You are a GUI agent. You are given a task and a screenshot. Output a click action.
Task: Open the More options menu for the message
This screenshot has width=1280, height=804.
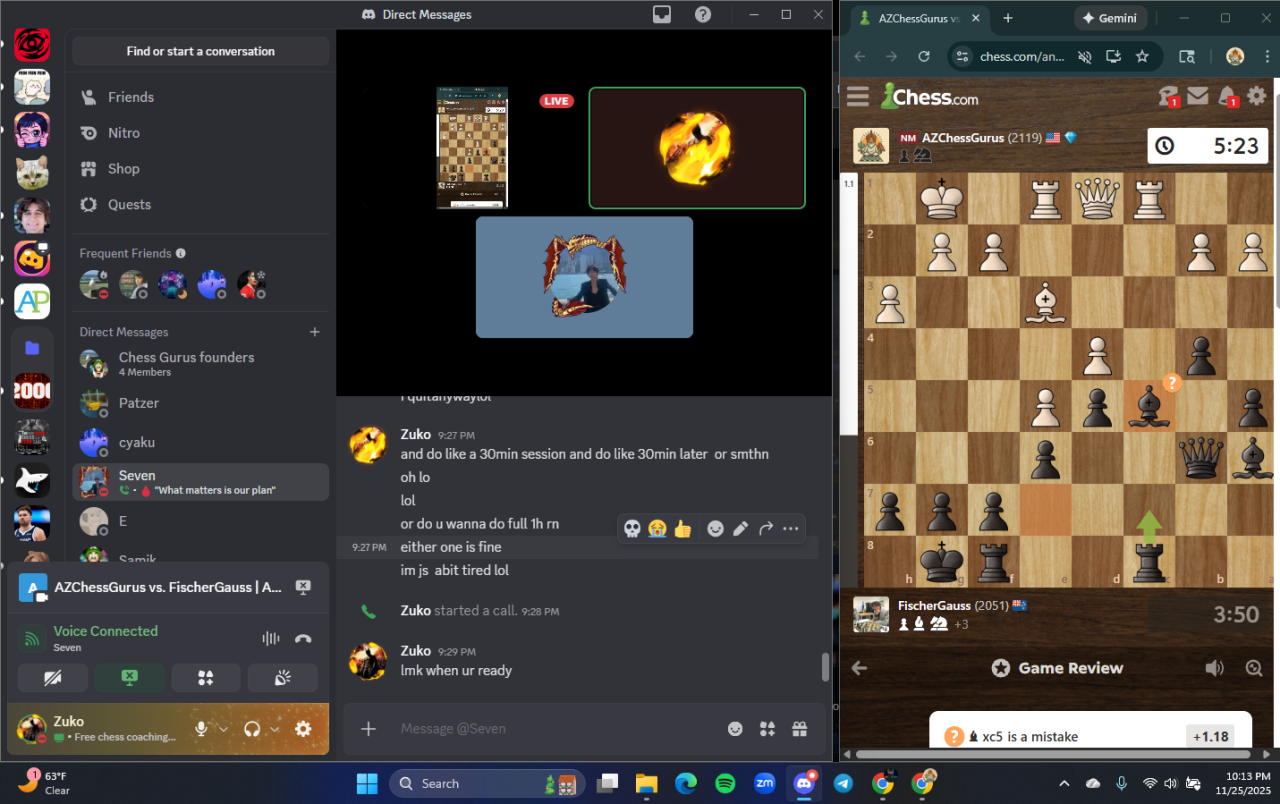click(x=791, y=529)
